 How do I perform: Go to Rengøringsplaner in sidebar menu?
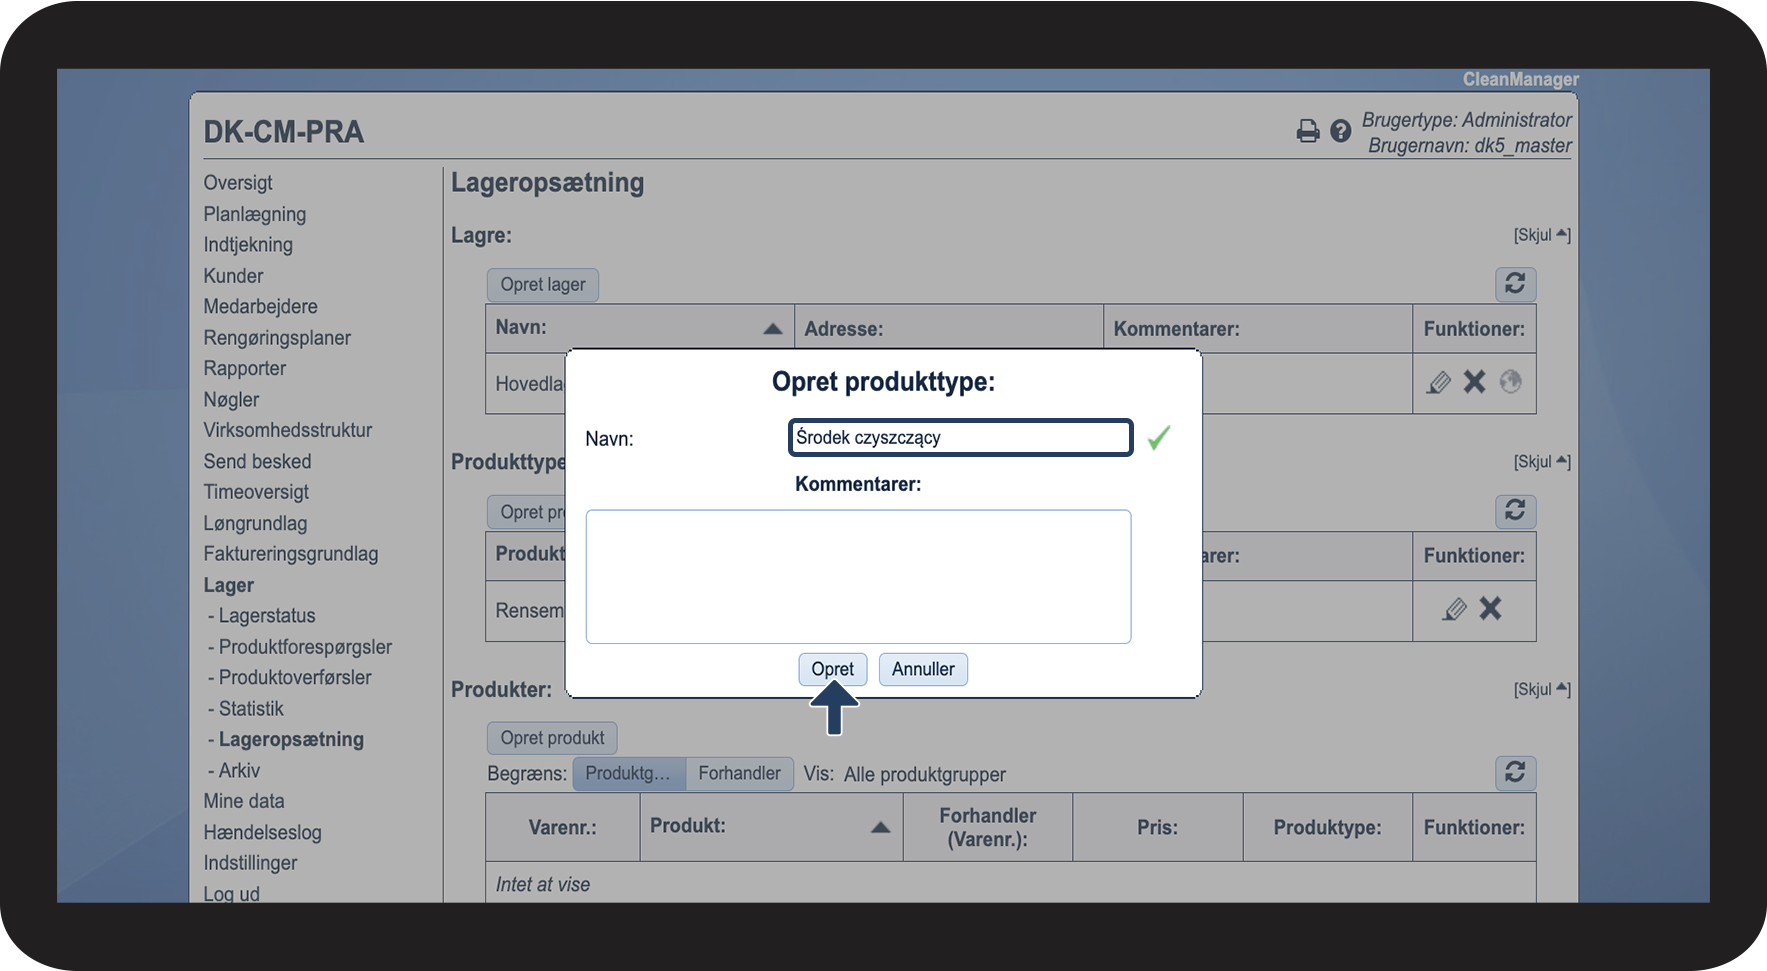point(277,338)
